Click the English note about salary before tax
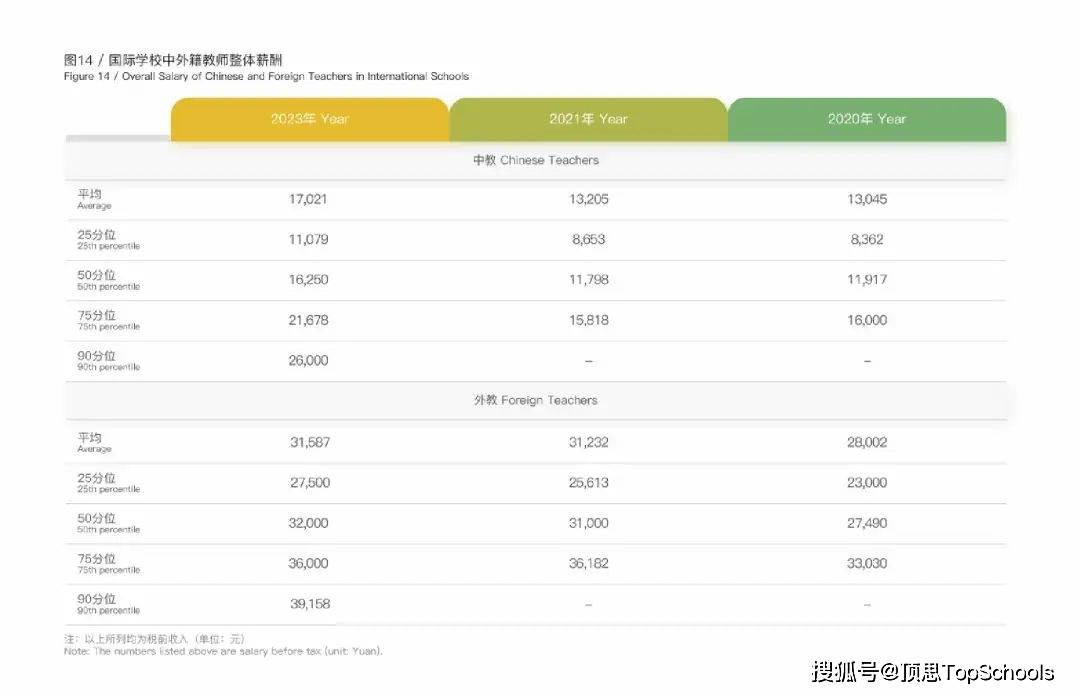Screen dimensions: 1080x695 coord(223,651)
